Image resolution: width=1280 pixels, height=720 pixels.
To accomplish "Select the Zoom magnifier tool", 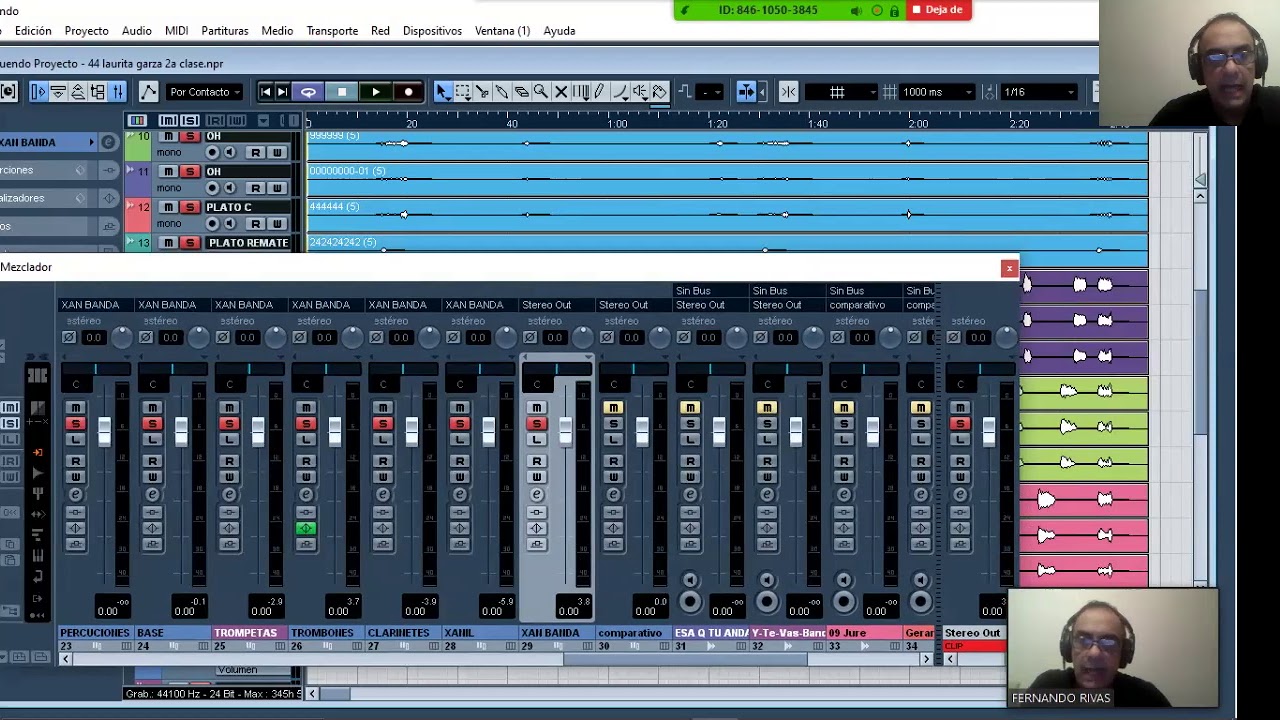I will [541, 92].
